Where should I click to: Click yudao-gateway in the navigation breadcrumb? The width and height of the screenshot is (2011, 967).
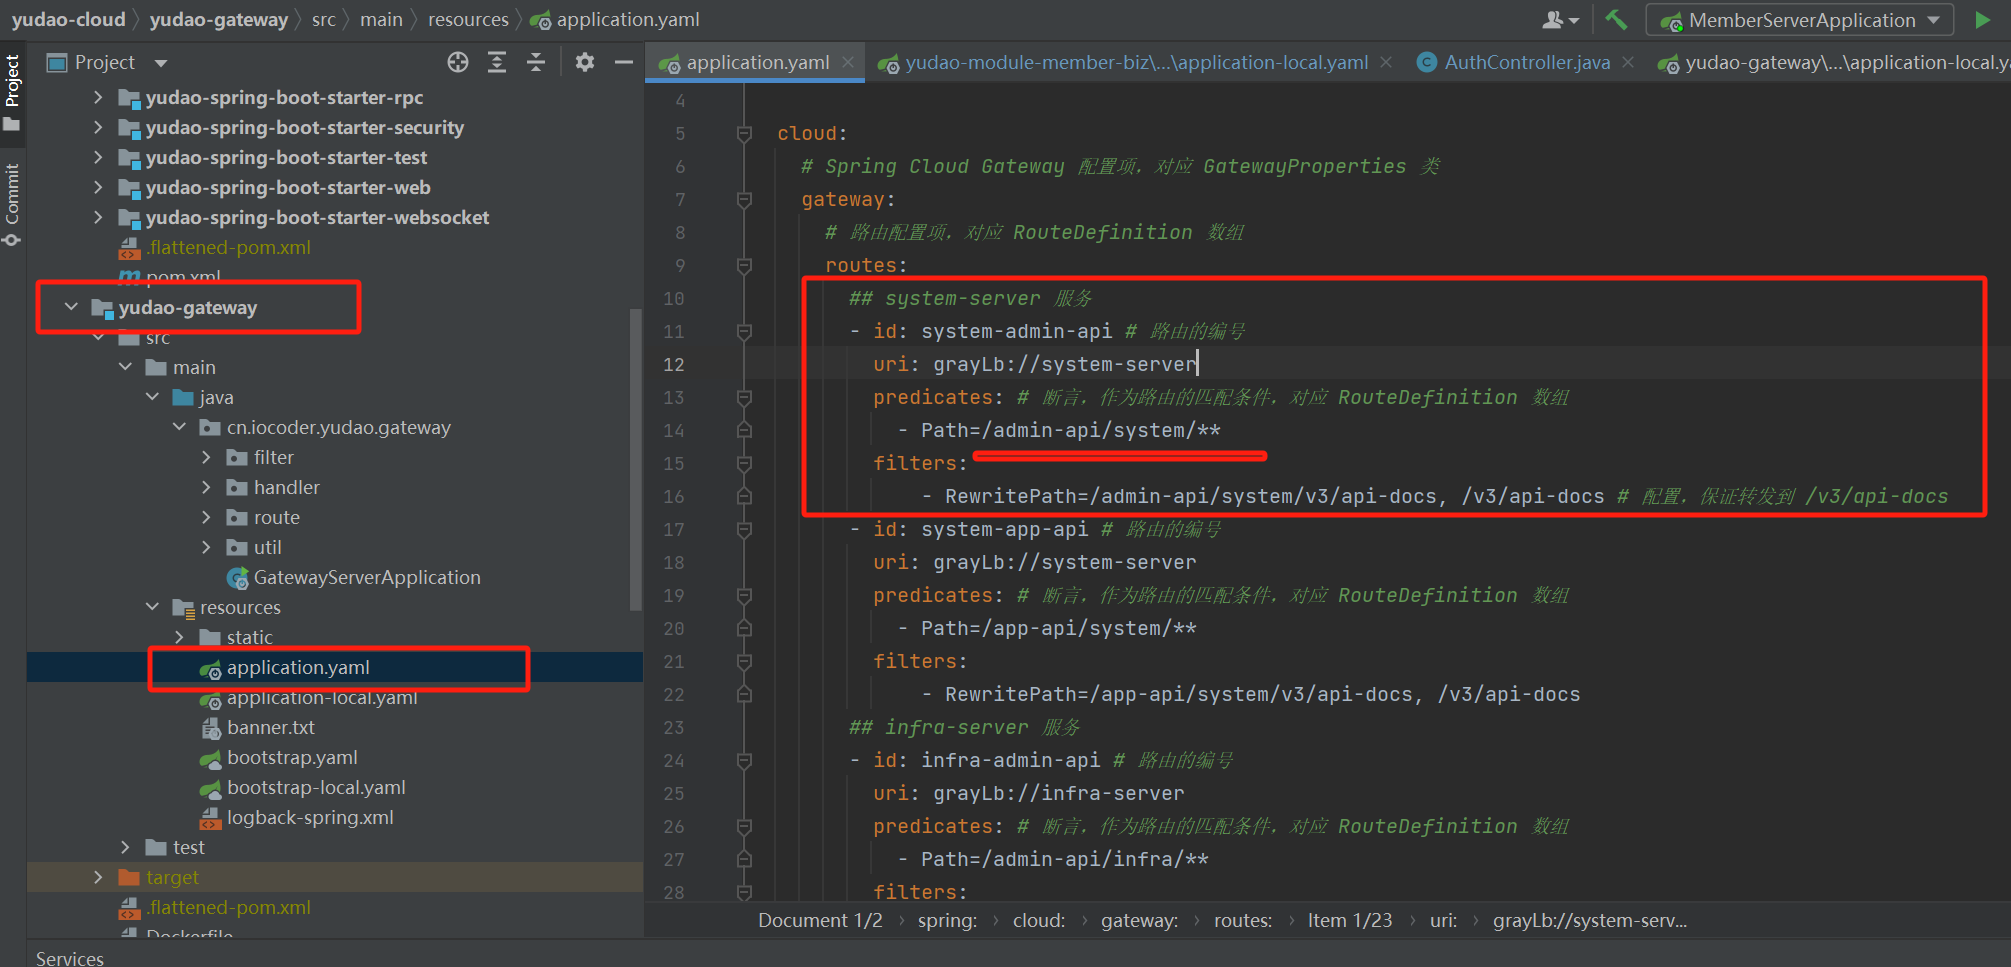(x=218, y=20)
